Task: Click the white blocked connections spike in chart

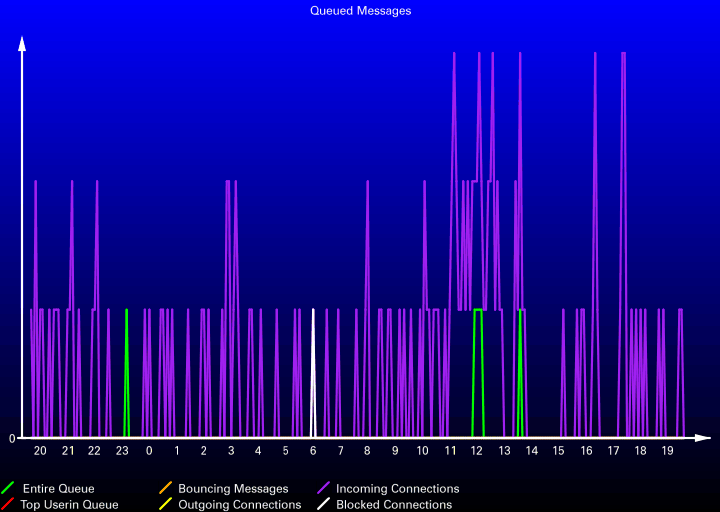Action: 313,370
